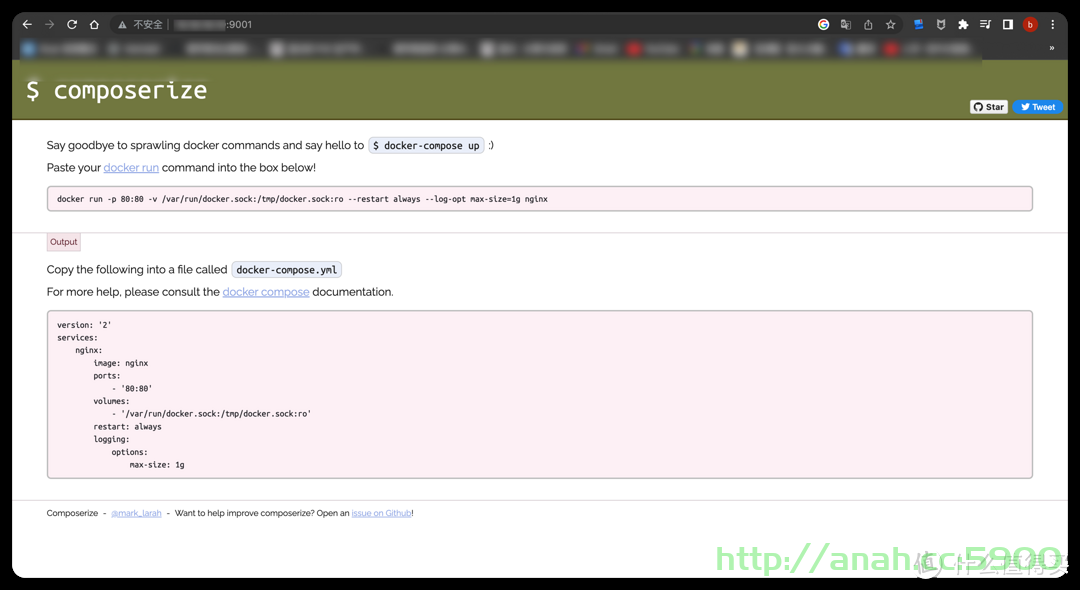Open the issue on Github link
1080x590 pixels.
coord(381,513)
